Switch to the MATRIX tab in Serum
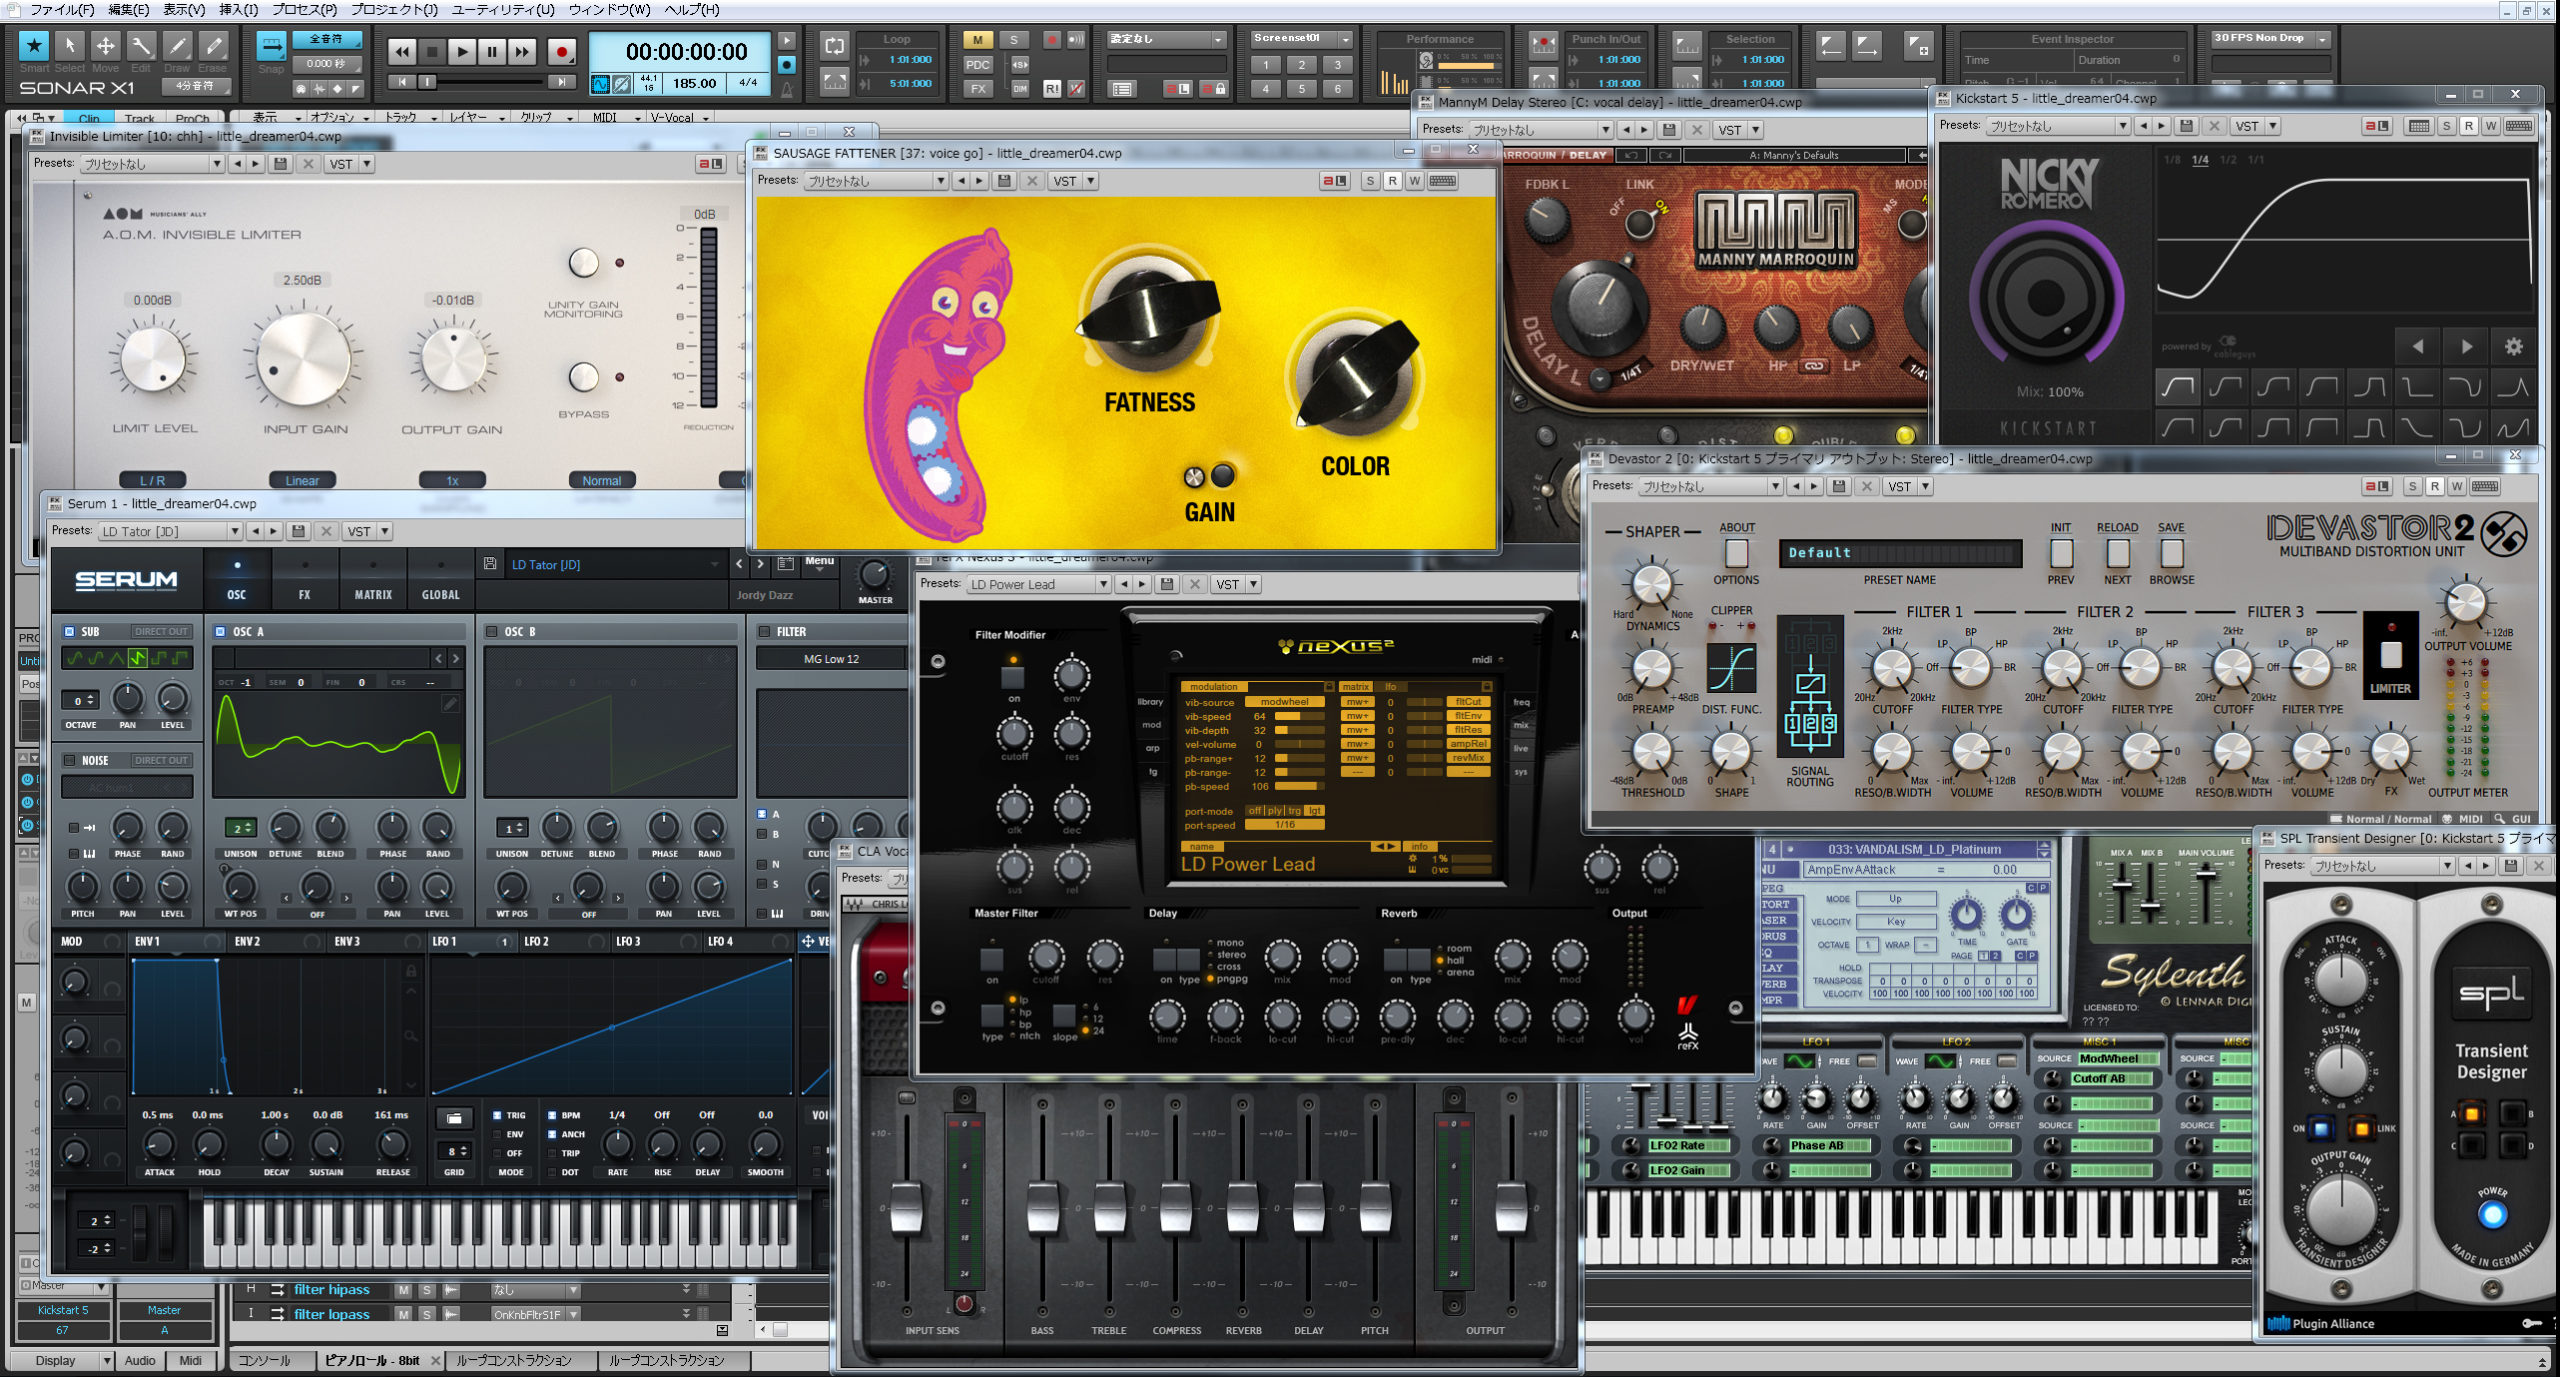Viewport: 2560px width, 1377px height. pyautogui.click(x=373, y=579)
